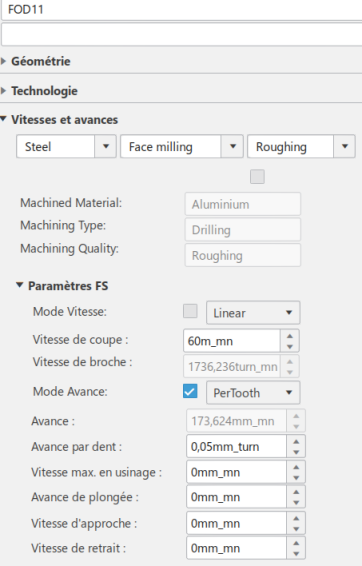Open the PerTooth feed mode dropdown

253,393
